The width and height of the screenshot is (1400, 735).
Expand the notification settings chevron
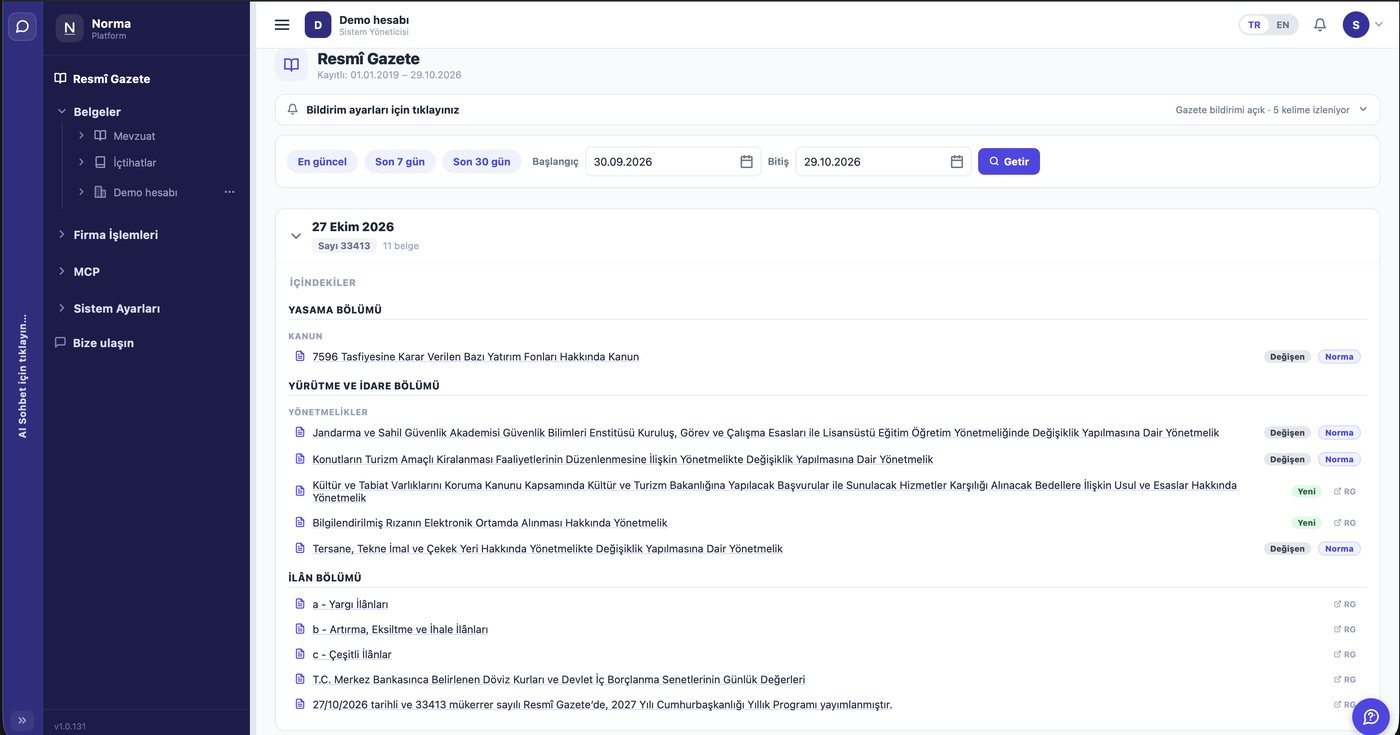tap(1363, 110)
